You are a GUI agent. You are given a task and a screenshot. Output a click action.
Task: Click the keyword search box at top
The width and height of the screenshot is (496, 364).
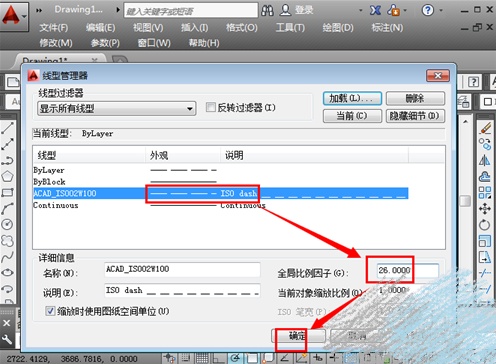coord(191,11)
